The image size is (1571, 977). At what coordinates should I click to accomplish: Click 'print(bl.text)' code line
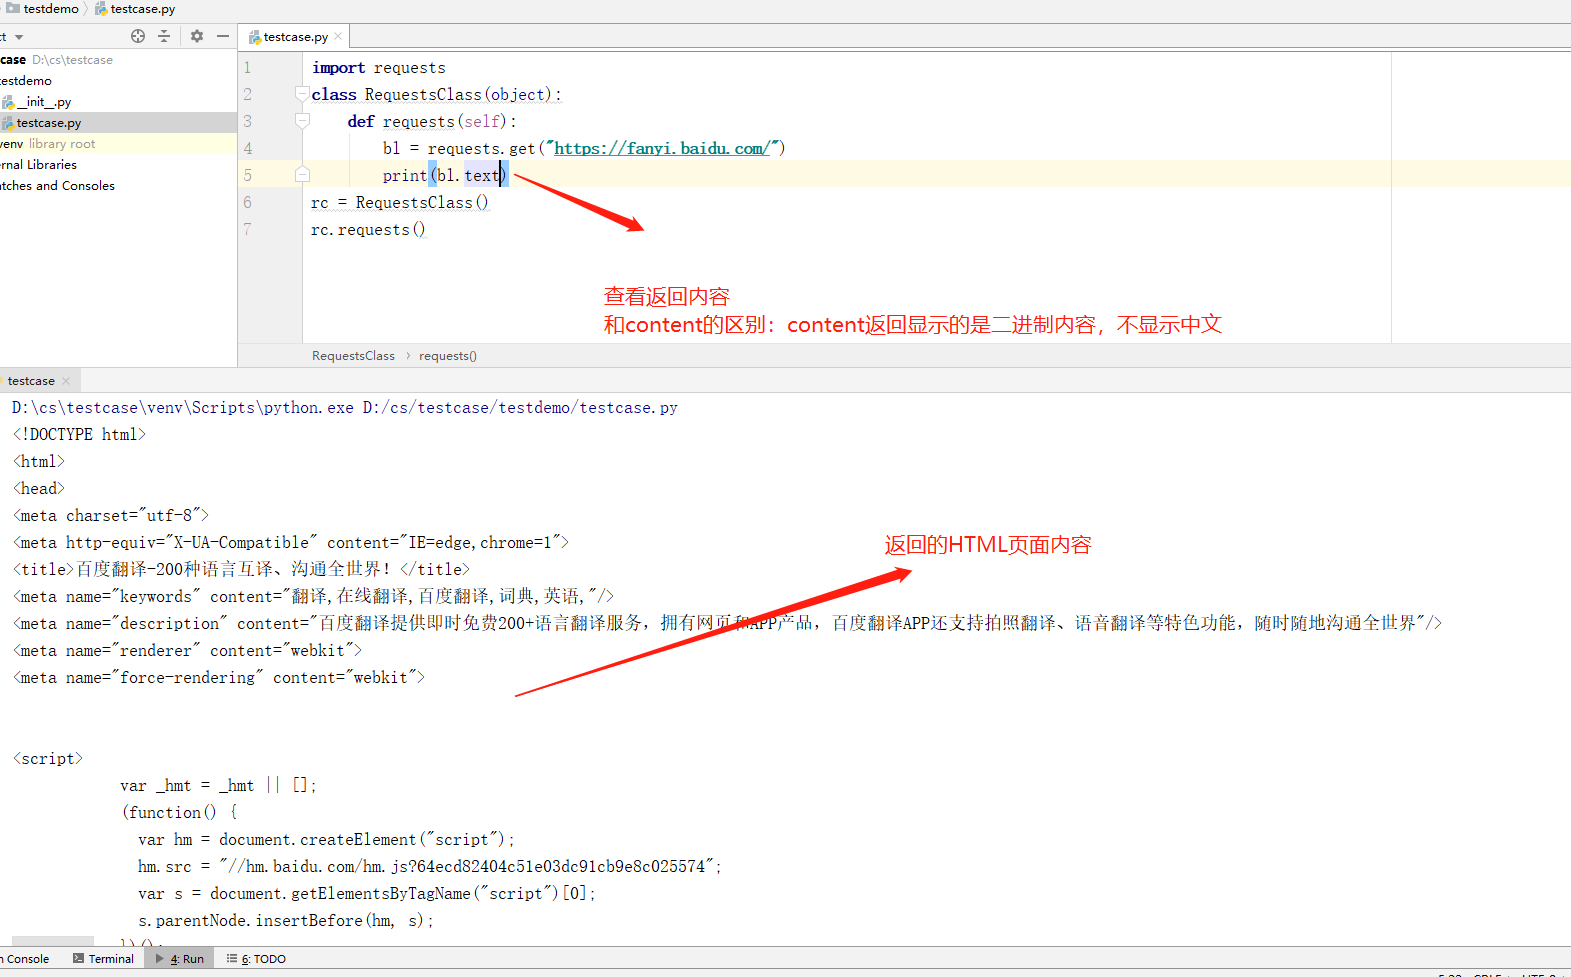tap(445, 176)
